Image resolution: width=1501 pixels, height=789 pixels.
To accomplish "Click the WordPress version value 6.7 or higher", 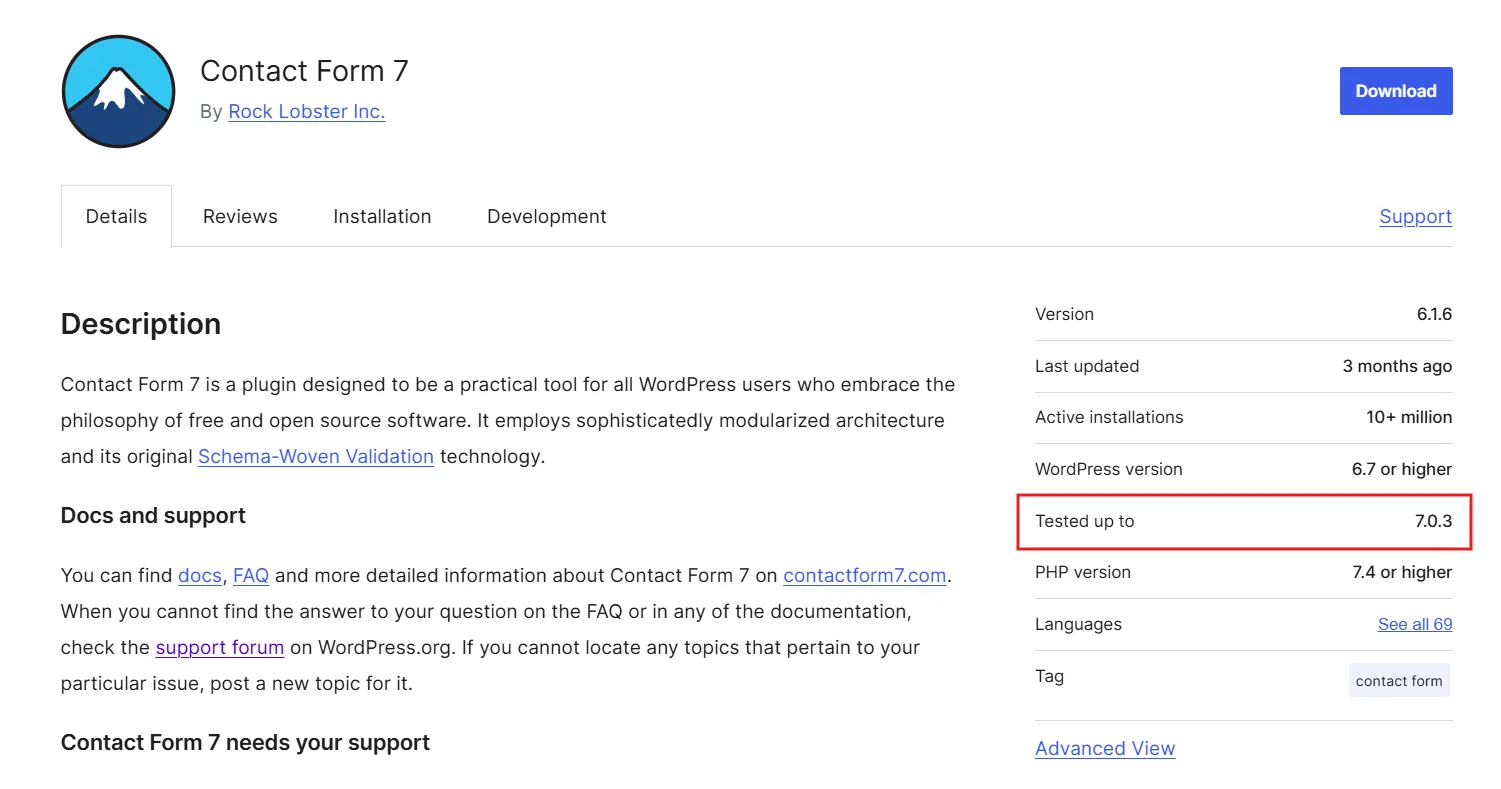I will point(1402,469).
